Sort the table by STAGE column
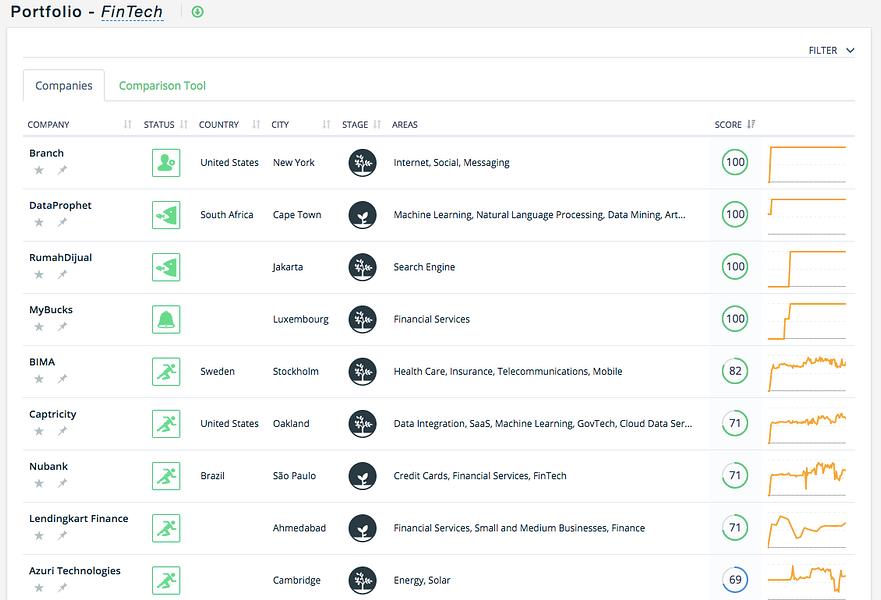This screenshot has height=600, width=881. 377,124
